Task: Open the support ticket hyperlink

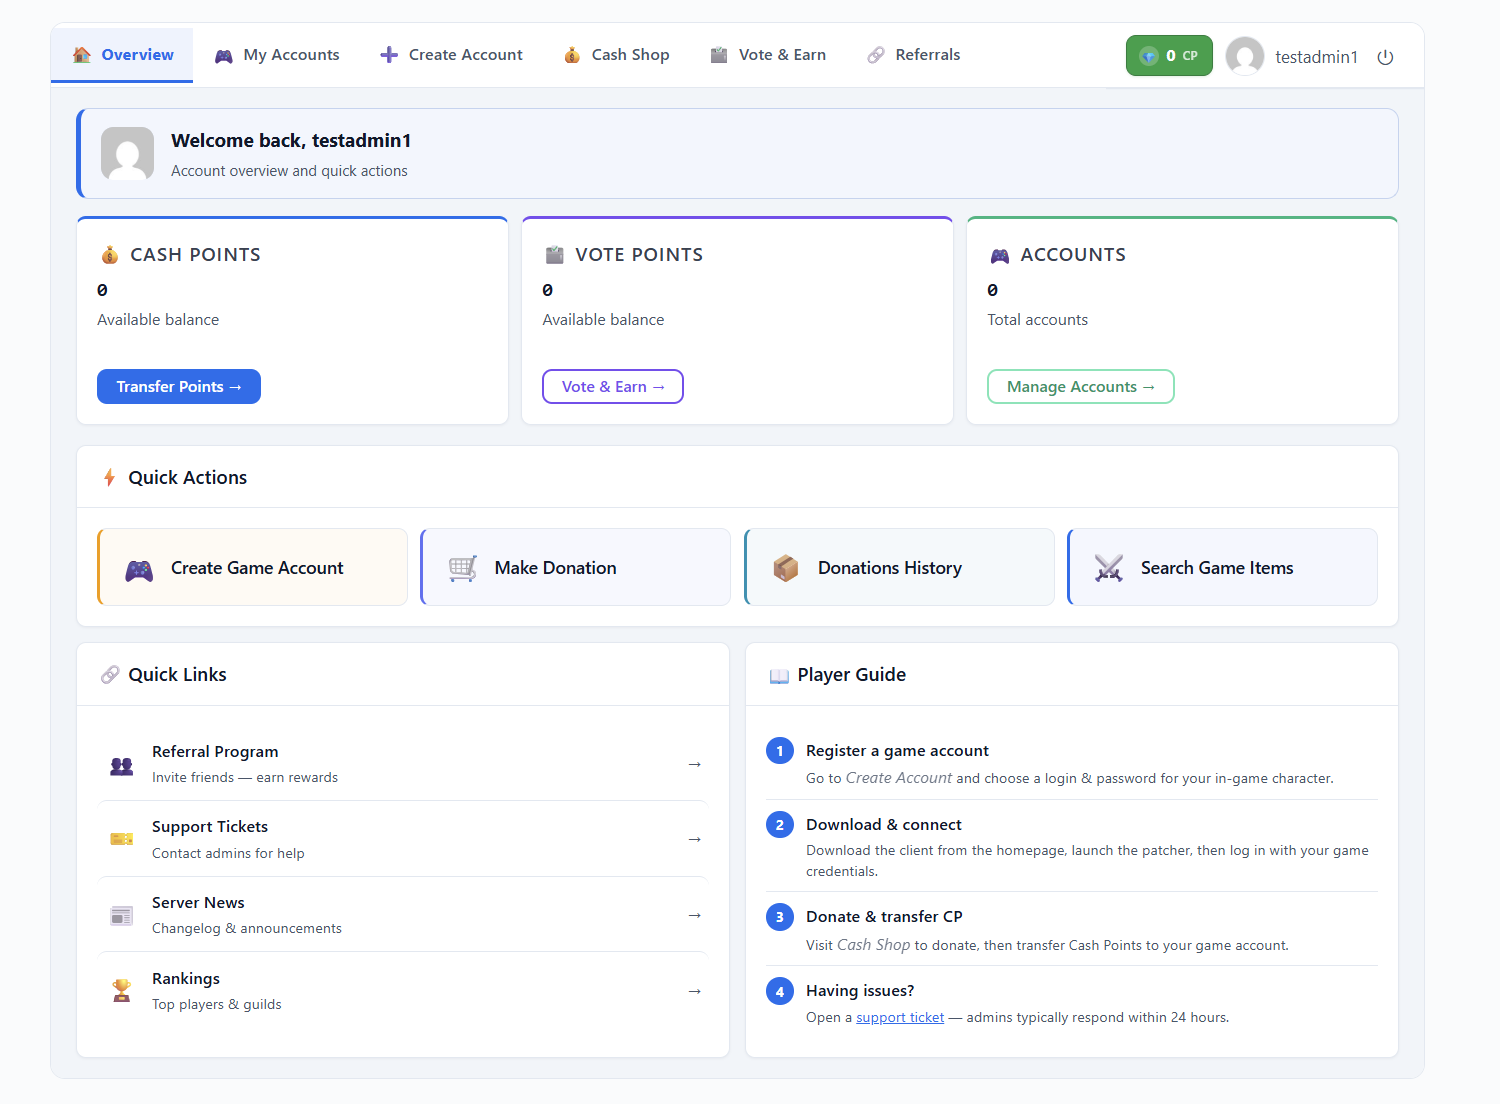Action: (x=900, y=1018)
